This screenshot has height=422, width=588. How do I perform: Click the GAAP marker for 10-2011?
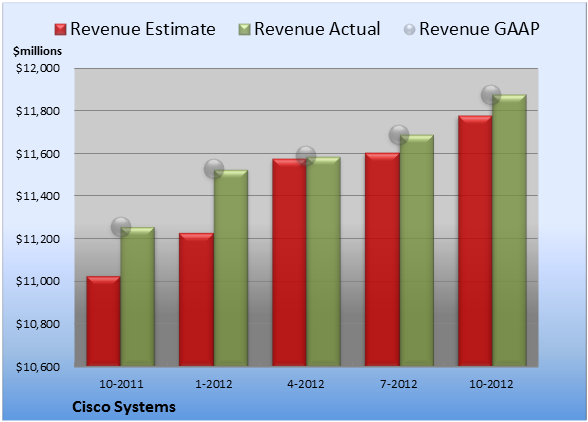point(121,227)
